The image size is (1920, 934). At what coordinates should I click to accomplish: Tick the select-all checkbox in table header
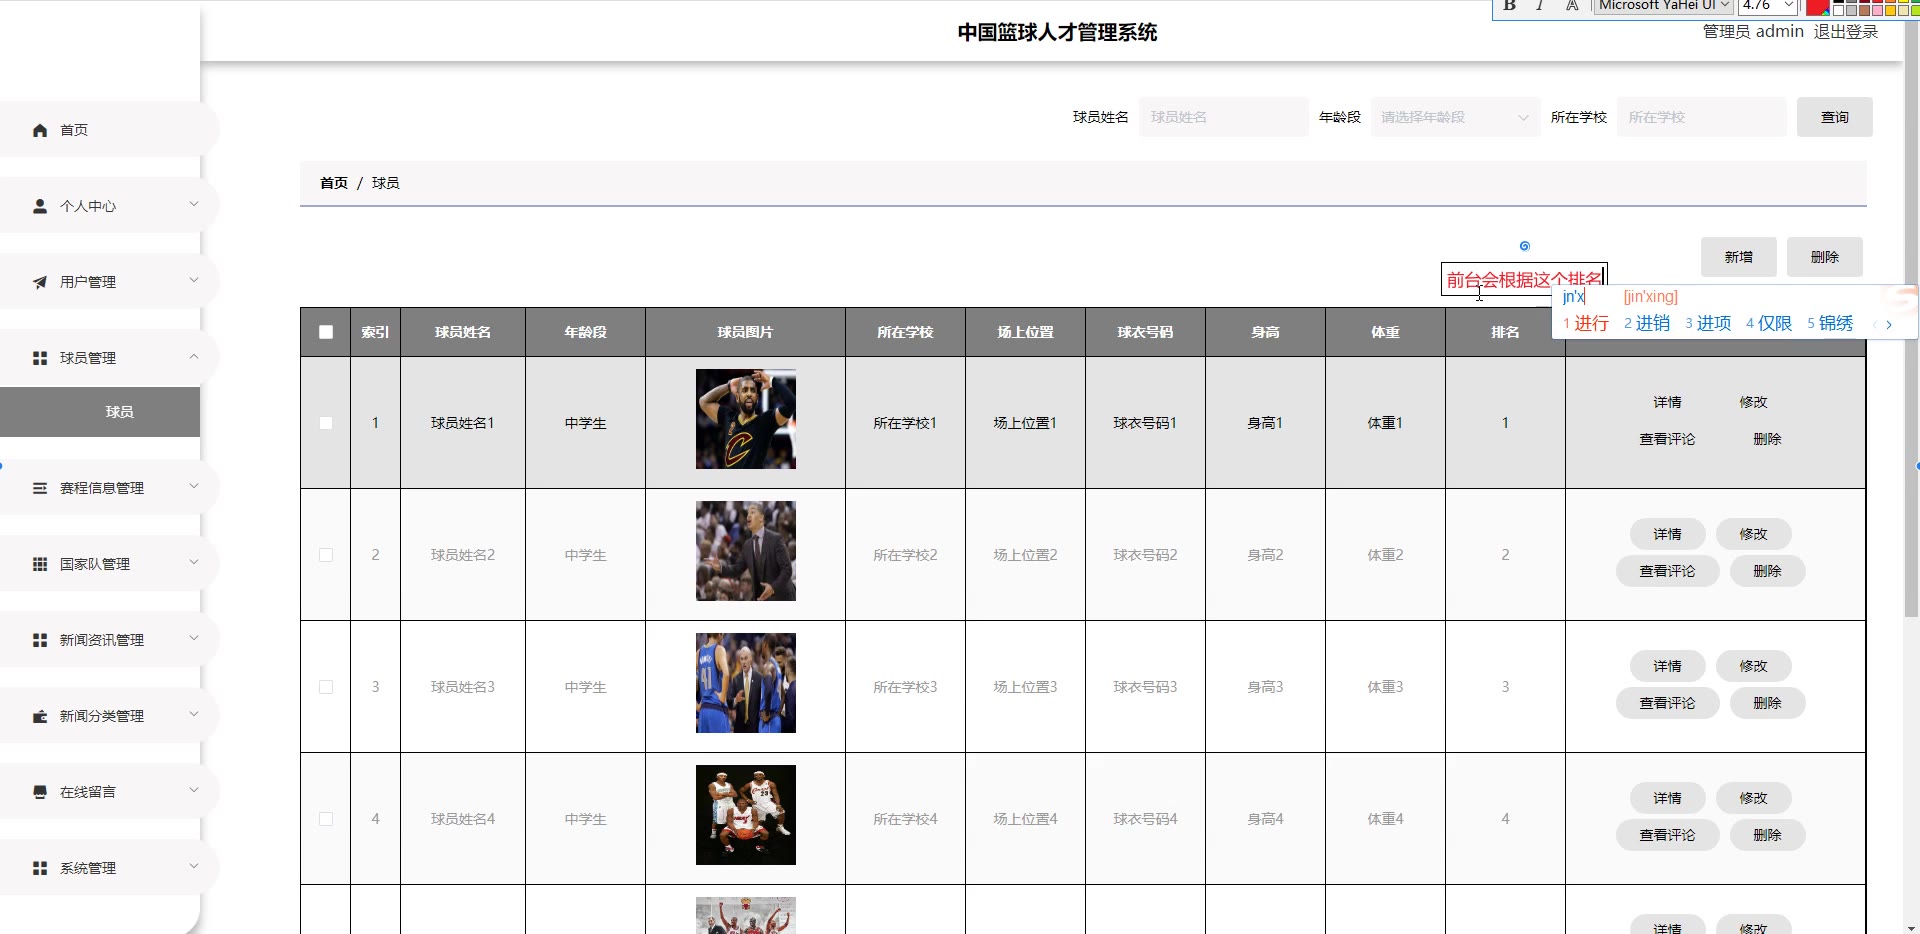click(x=326, y=332)
